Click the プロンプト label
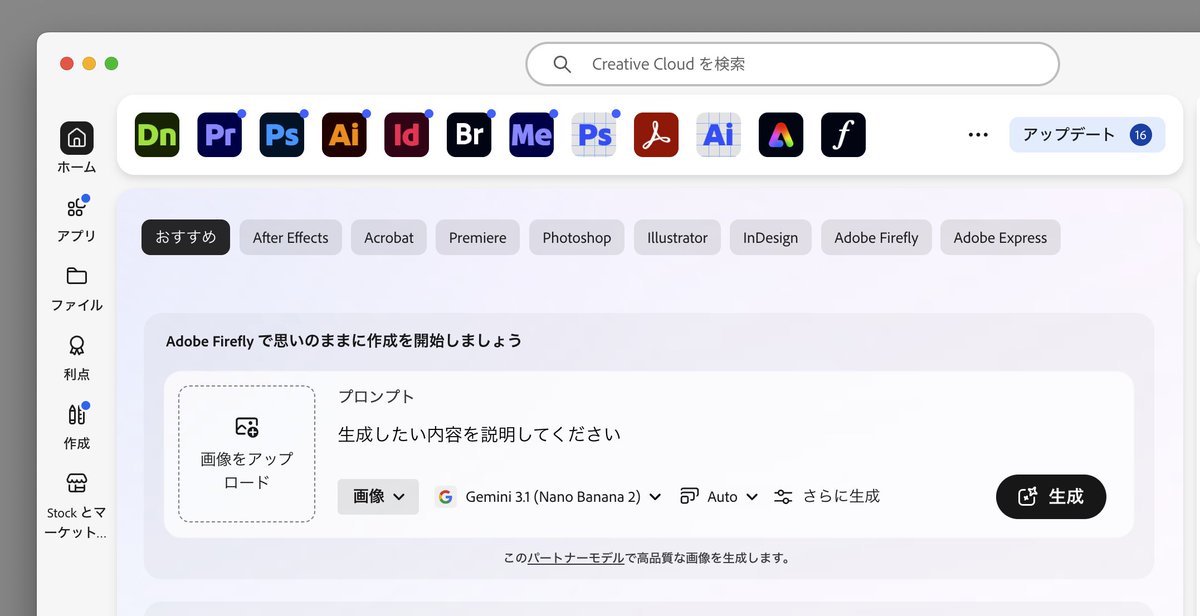Screen dimensions: 1200x616 coord(376,396)
